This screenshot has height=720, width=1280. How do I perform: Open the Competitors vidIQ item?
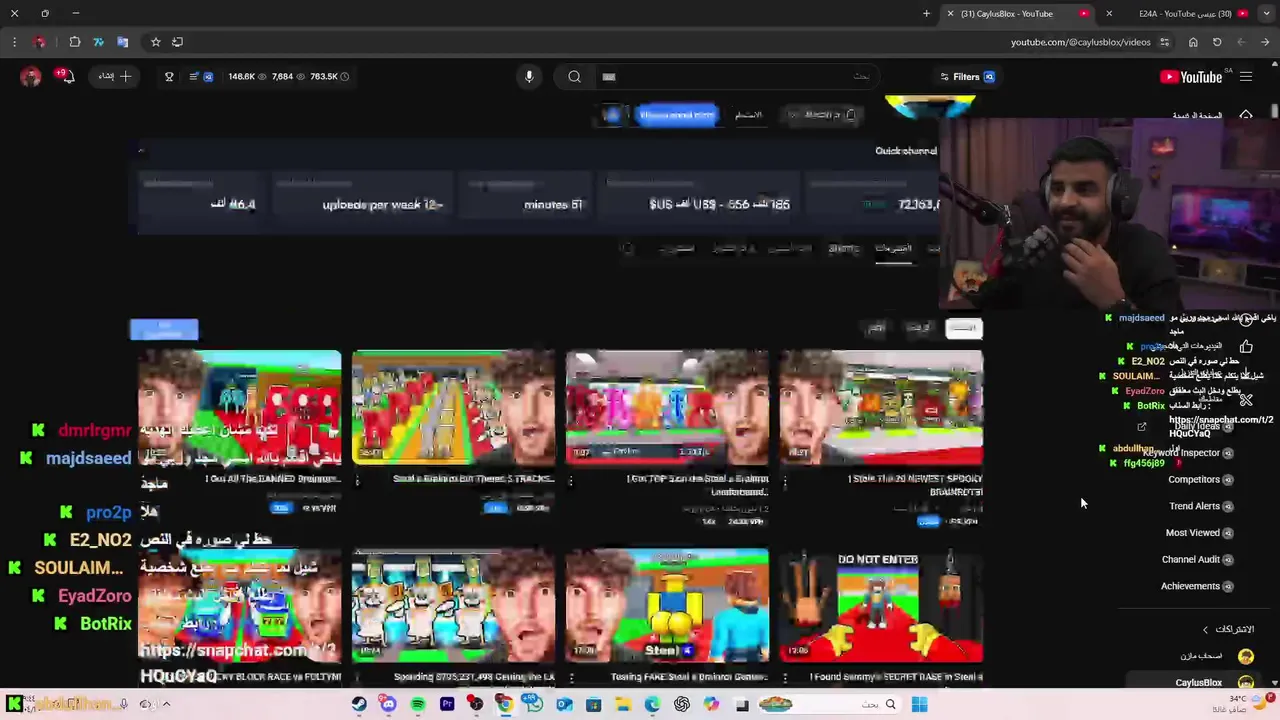coord(1200,480)
